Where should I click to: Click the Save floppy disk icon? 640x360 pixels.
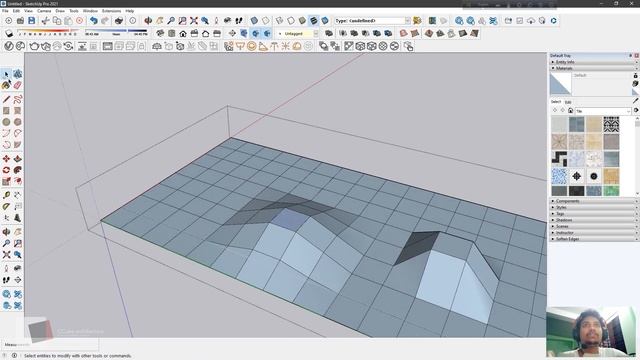point(31,20)
